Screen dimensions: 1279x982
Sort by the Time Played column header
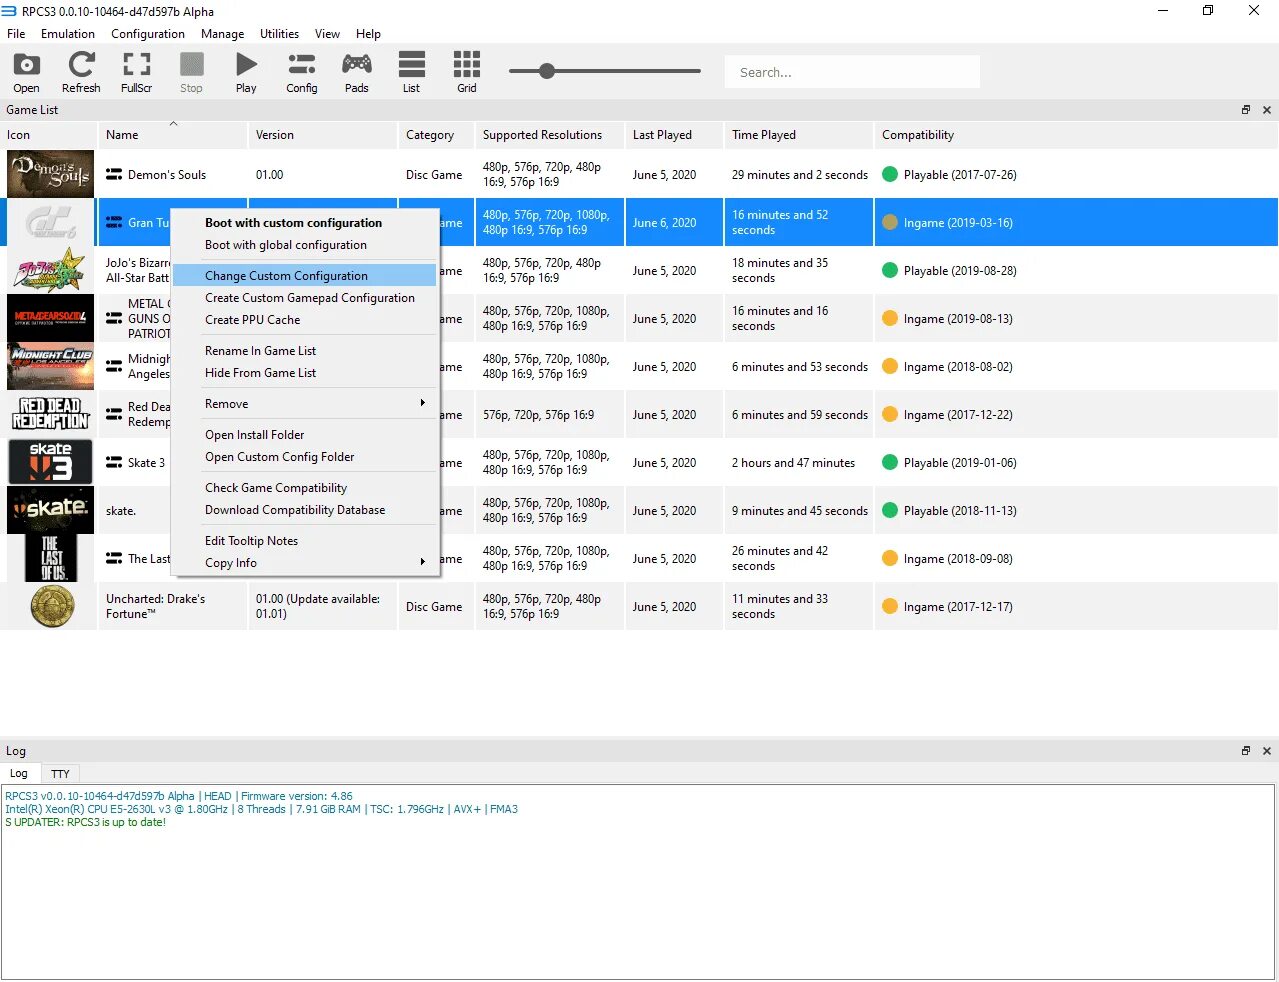(798, 135)
